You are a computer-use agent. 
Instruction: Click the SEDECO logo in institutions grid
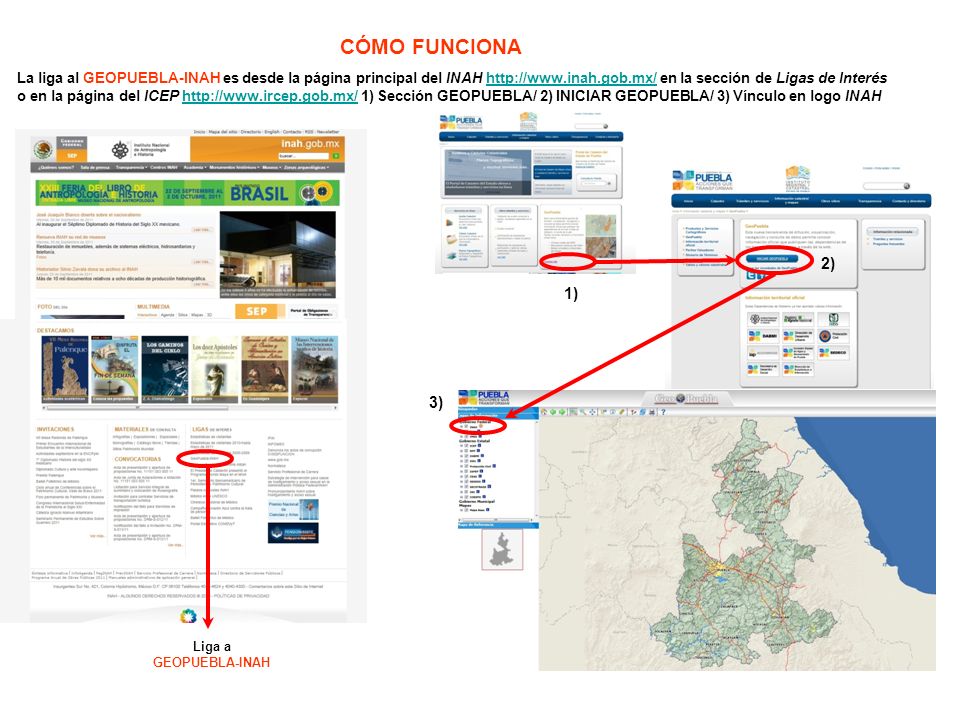[x=833, y=353]
